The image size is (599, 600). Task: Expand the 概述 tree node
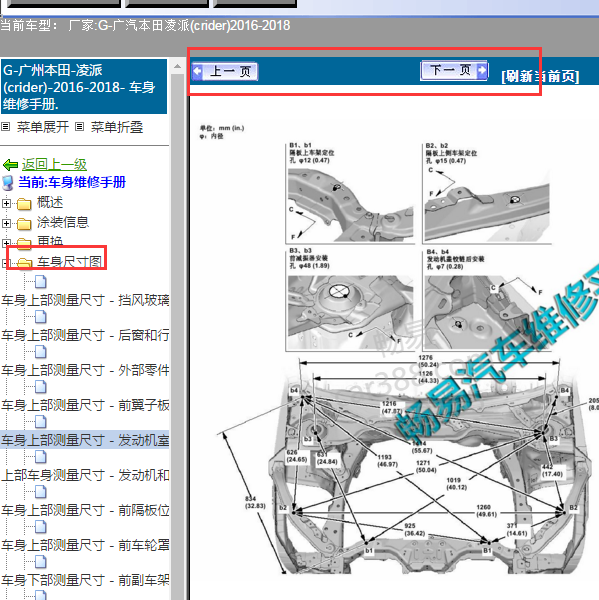click(x=6, y=203)
